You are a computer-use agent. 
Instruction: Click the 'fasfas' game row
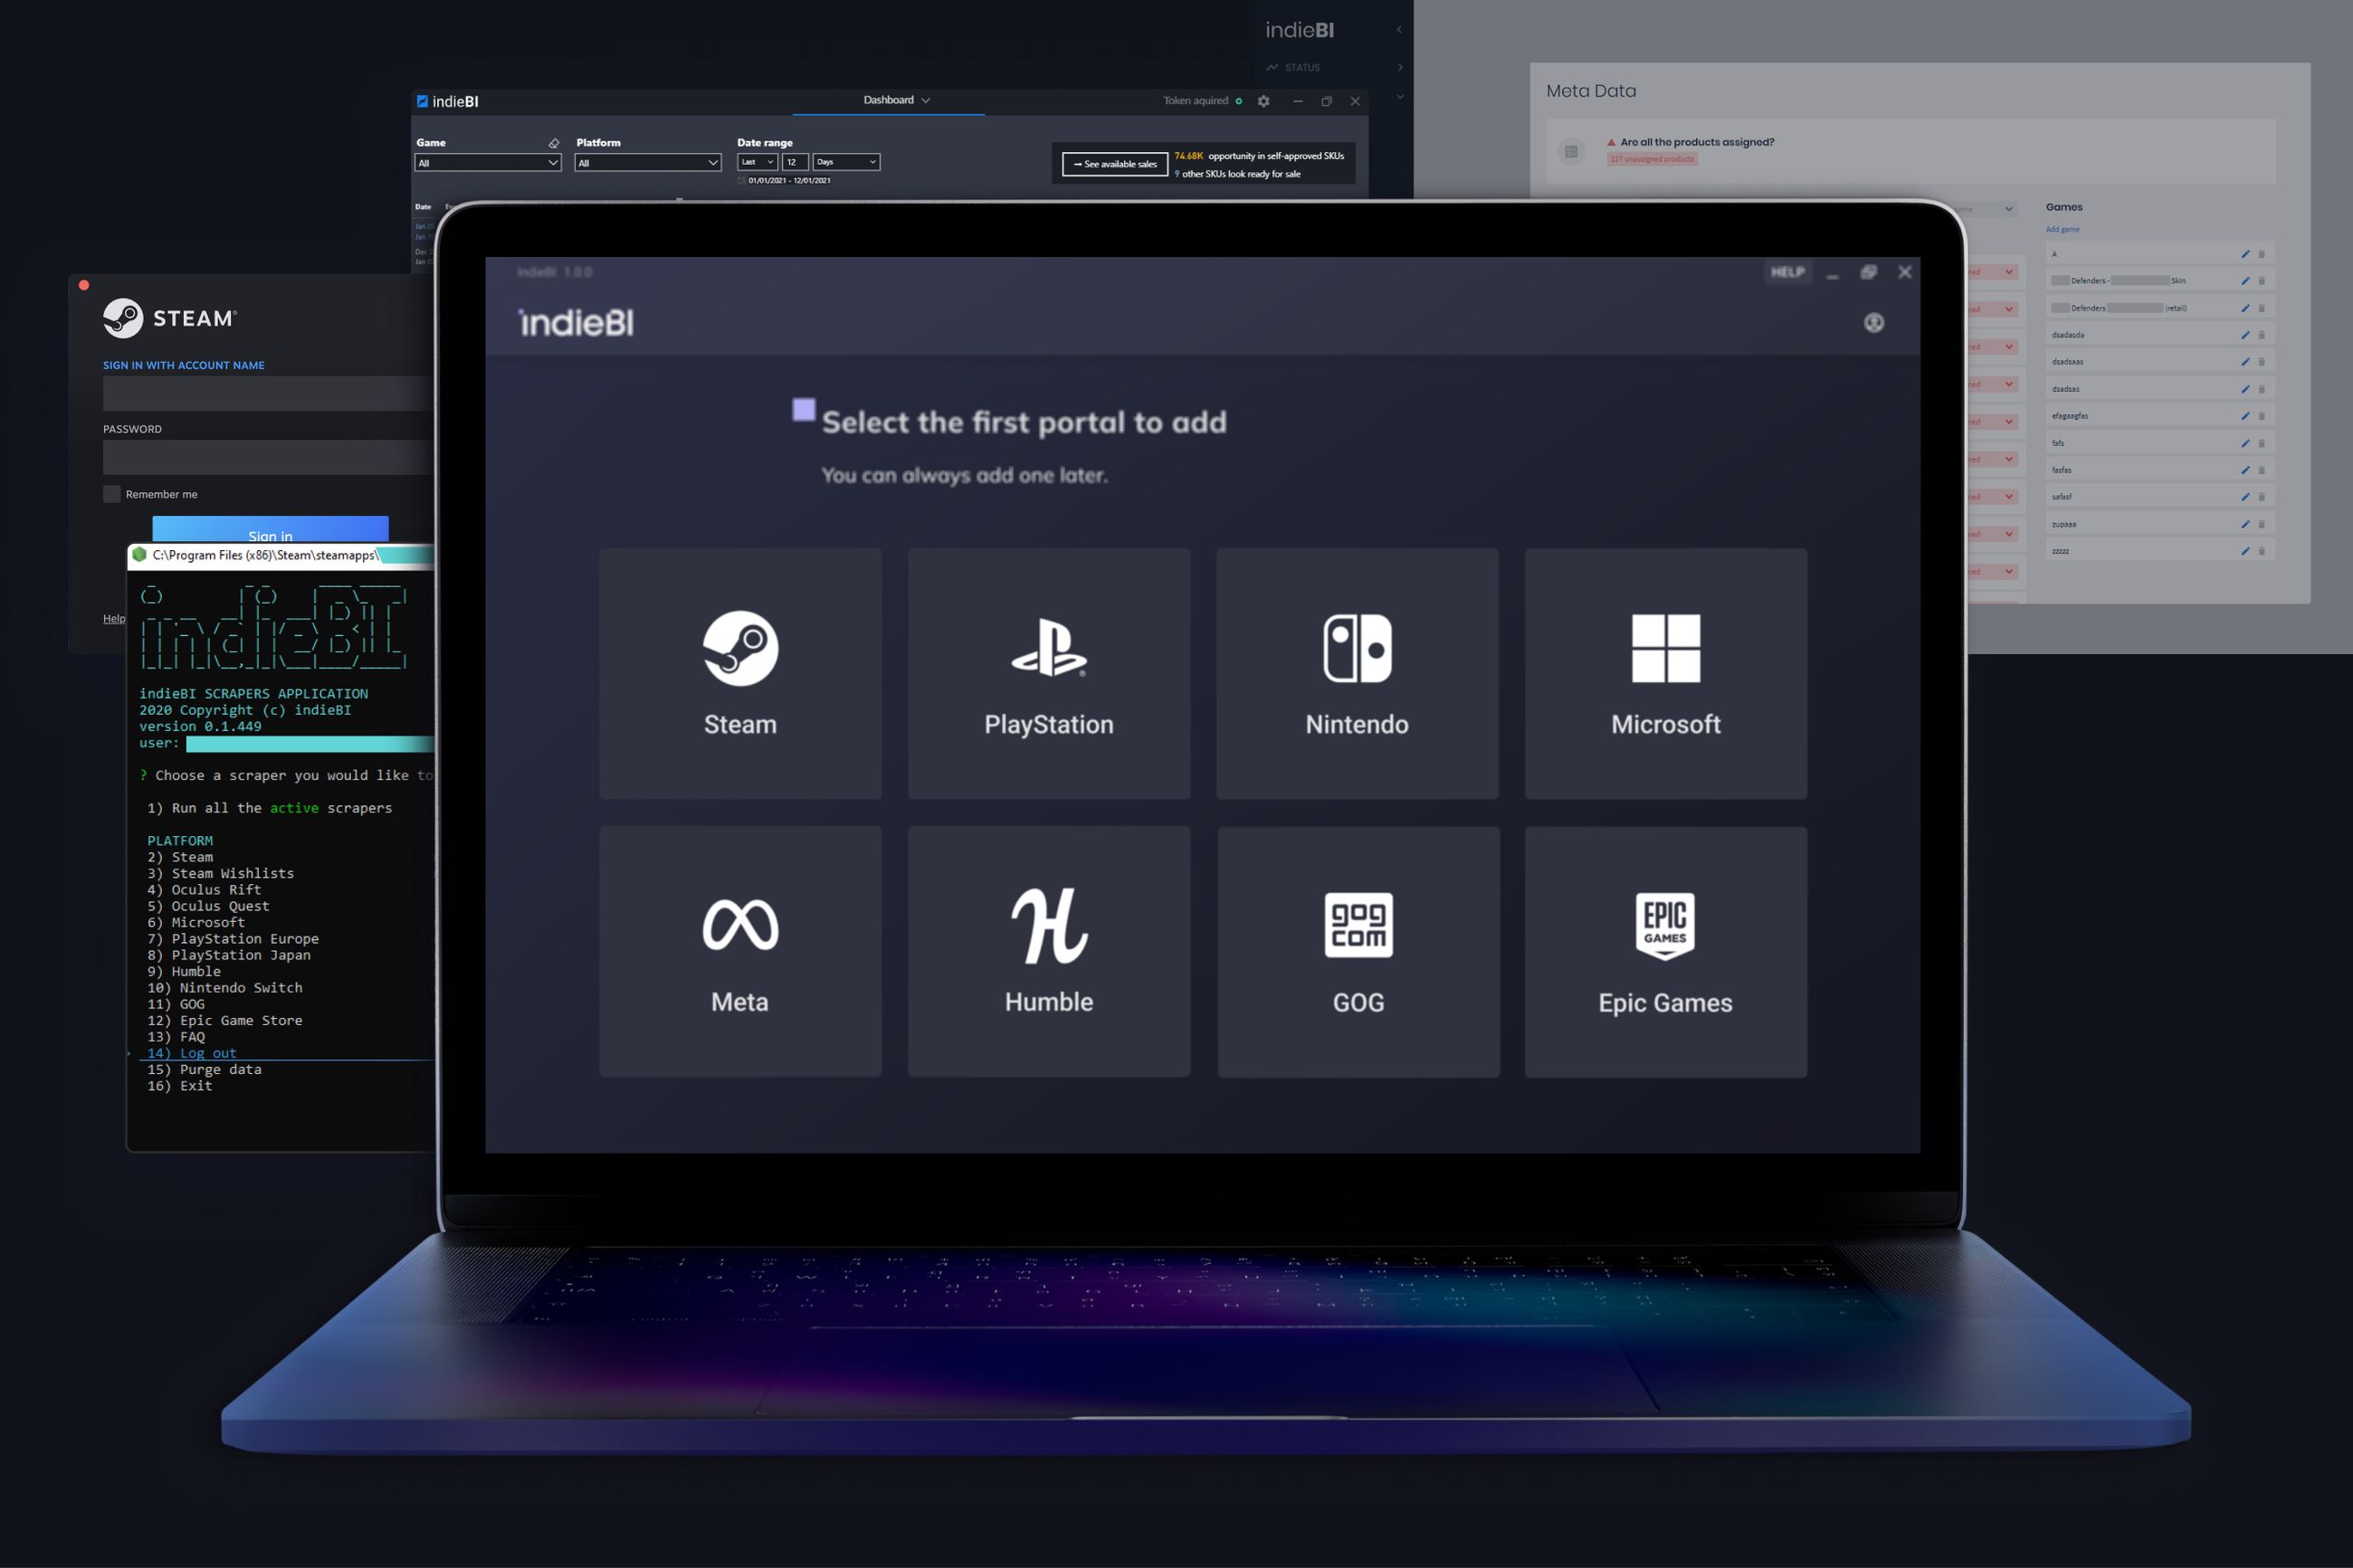(2160, 470)
